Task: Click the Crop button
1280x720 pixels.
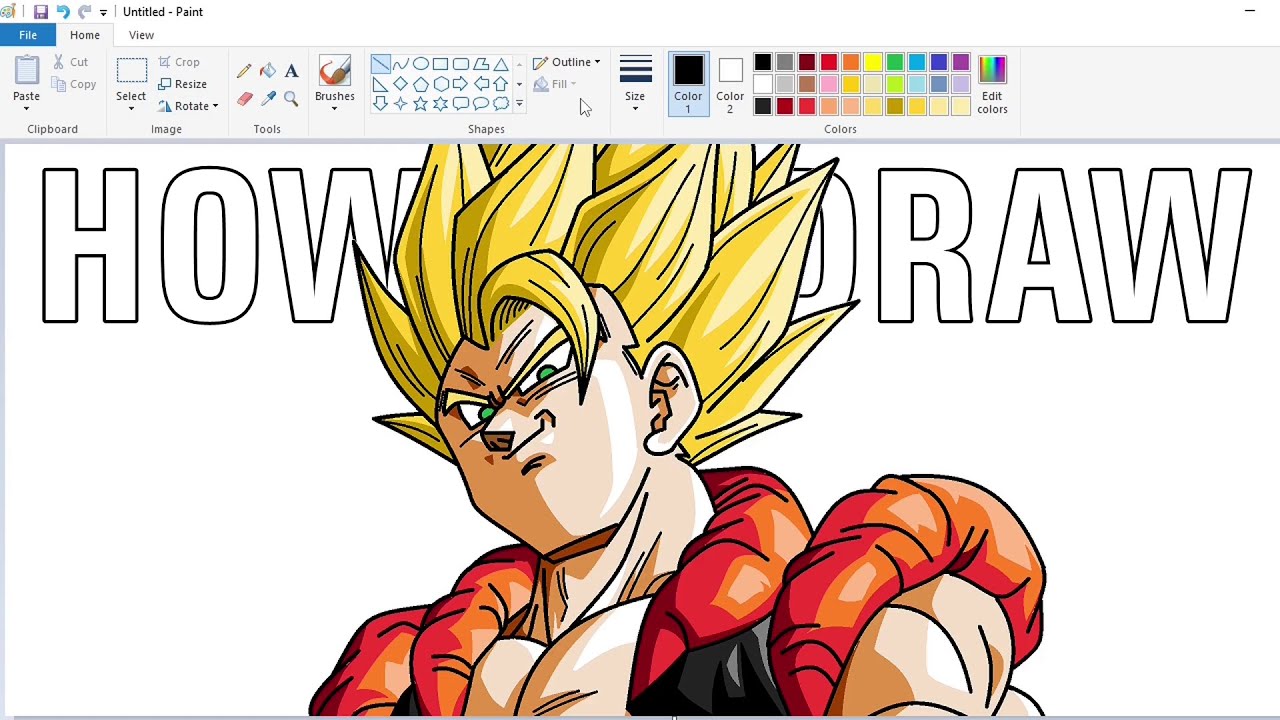Action: tap(179, 62)
